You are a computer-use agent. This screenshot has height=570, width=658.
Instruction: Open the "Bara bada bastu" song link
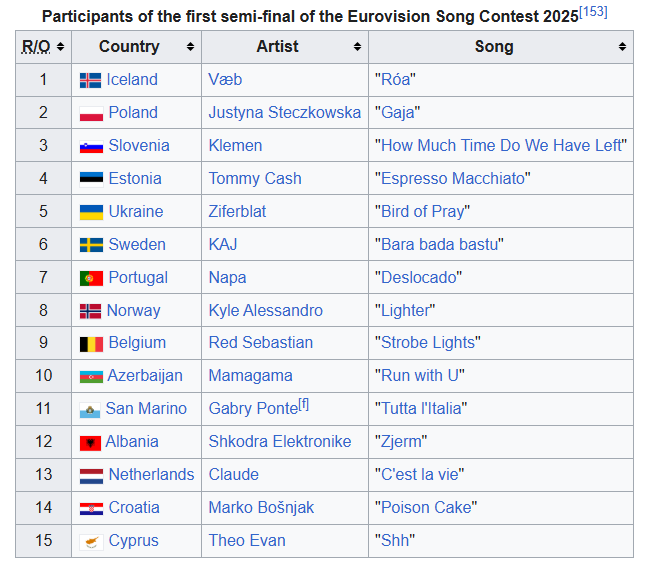[439, 245]
